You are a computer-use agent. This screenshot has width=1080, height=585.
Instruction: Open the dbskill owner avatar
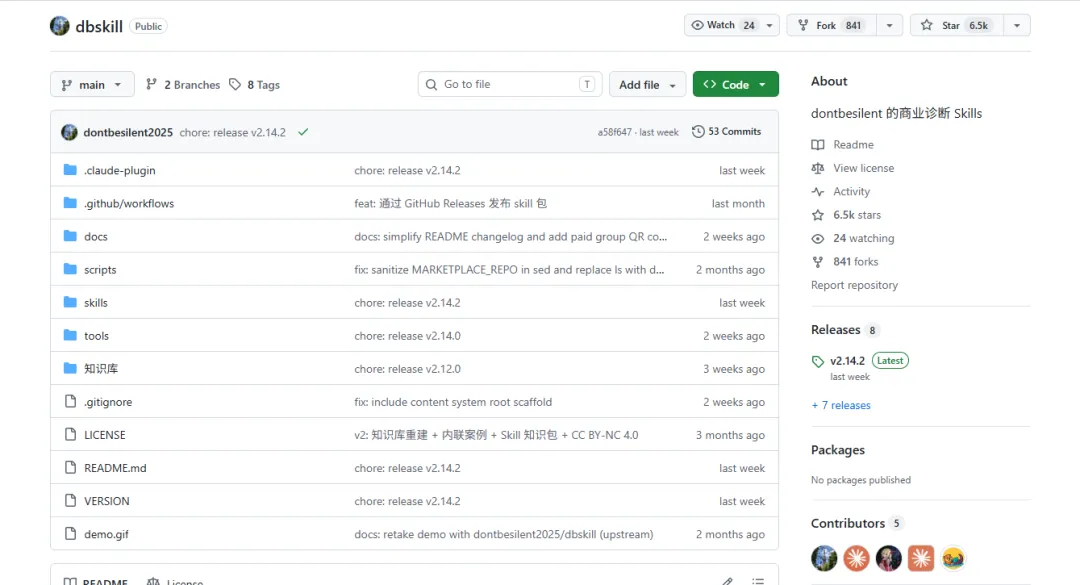[x=60, y=26]
